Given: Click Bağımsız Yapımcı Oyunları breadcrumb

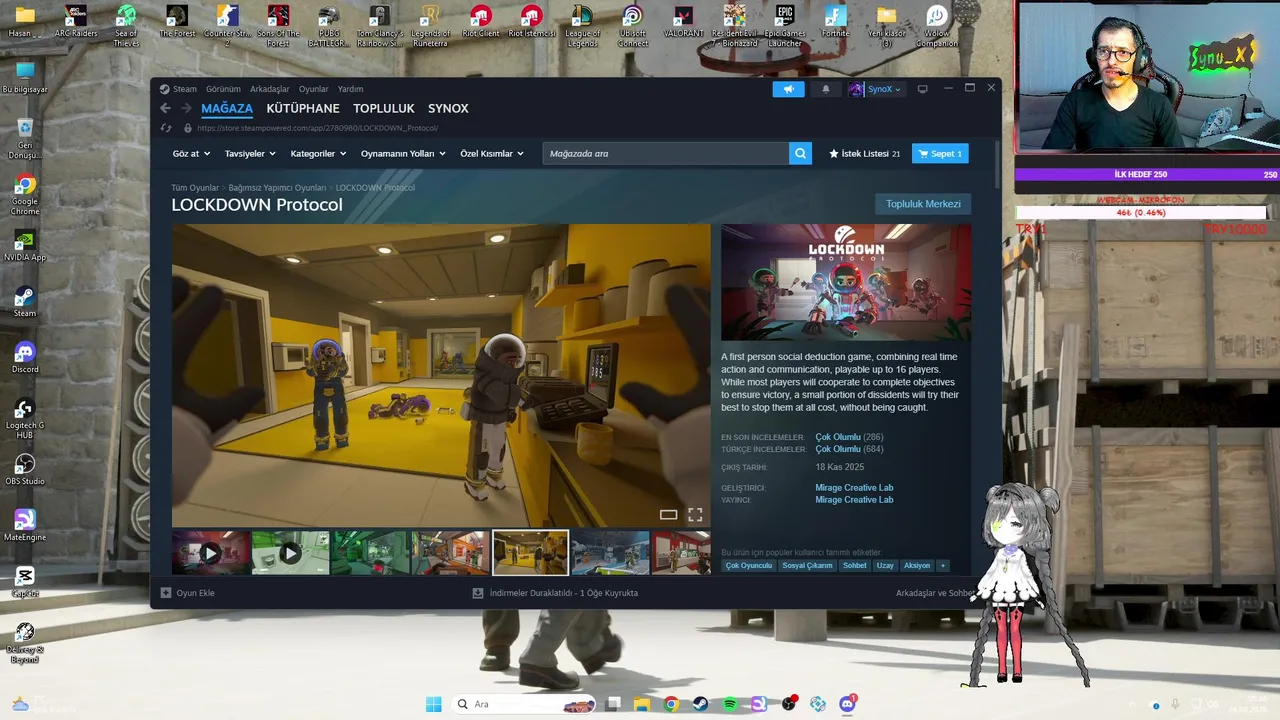Looking at the screenshot, I should [277, 188].
